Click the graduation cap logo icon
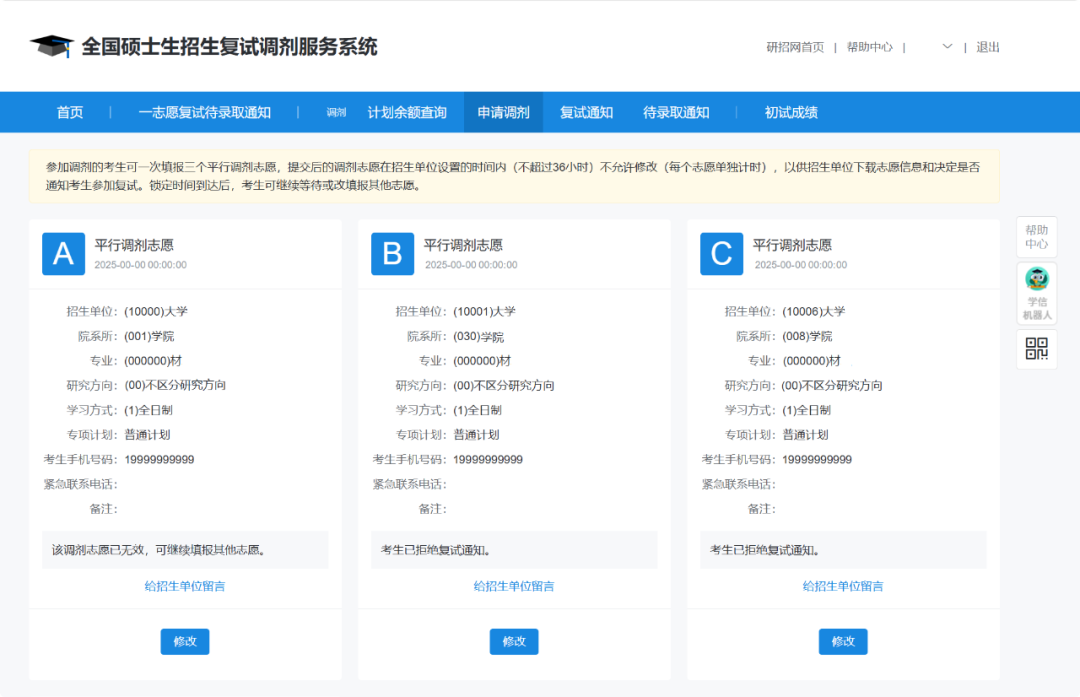The image size is (1080, 697). [53, 44]
